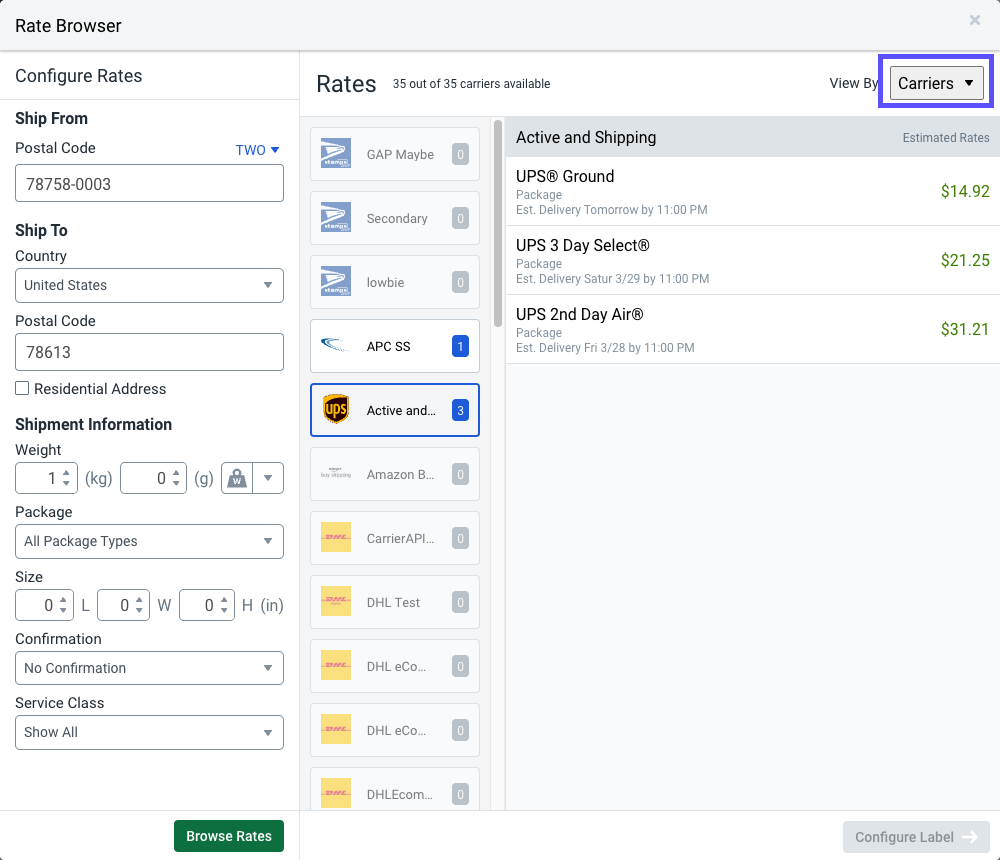1000x860 pixels.
Task: Click the carrier list scrollbar
Action: [498, 223]
